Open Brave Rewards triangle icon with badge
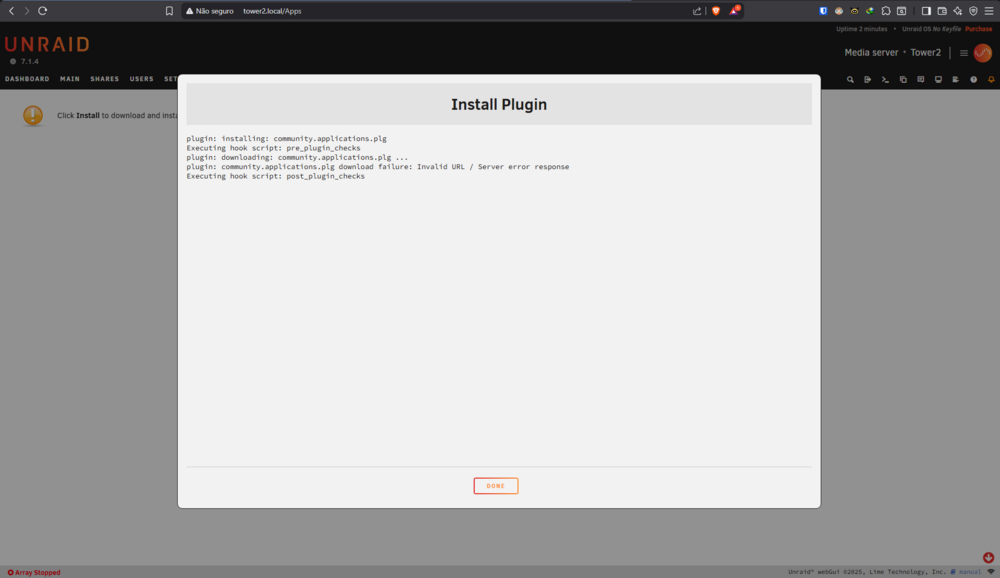 point(734,11)
